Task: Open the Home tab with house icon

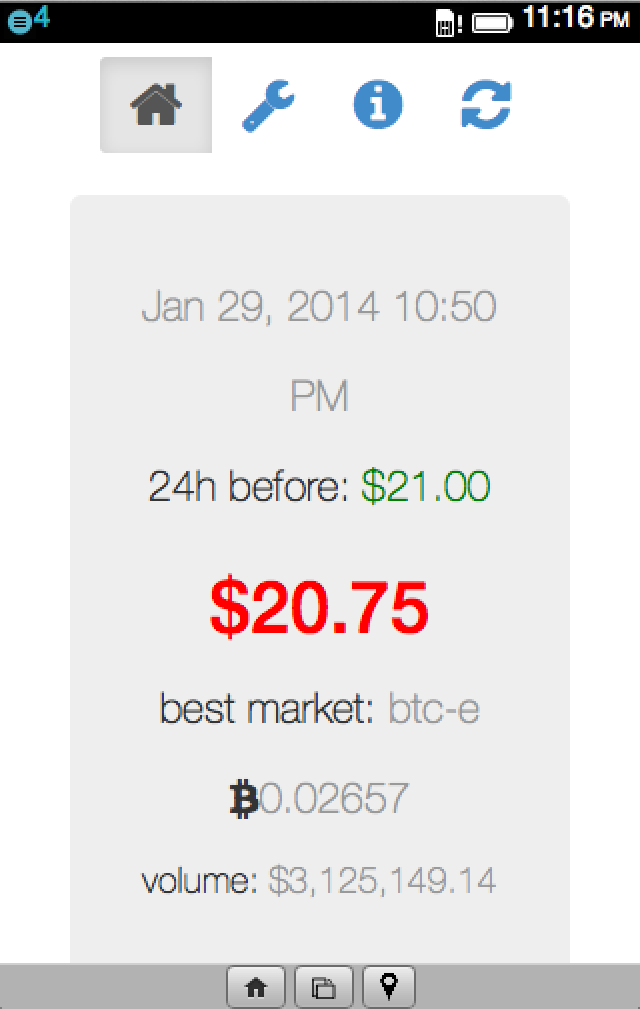Action: click(x=156, y=105)
